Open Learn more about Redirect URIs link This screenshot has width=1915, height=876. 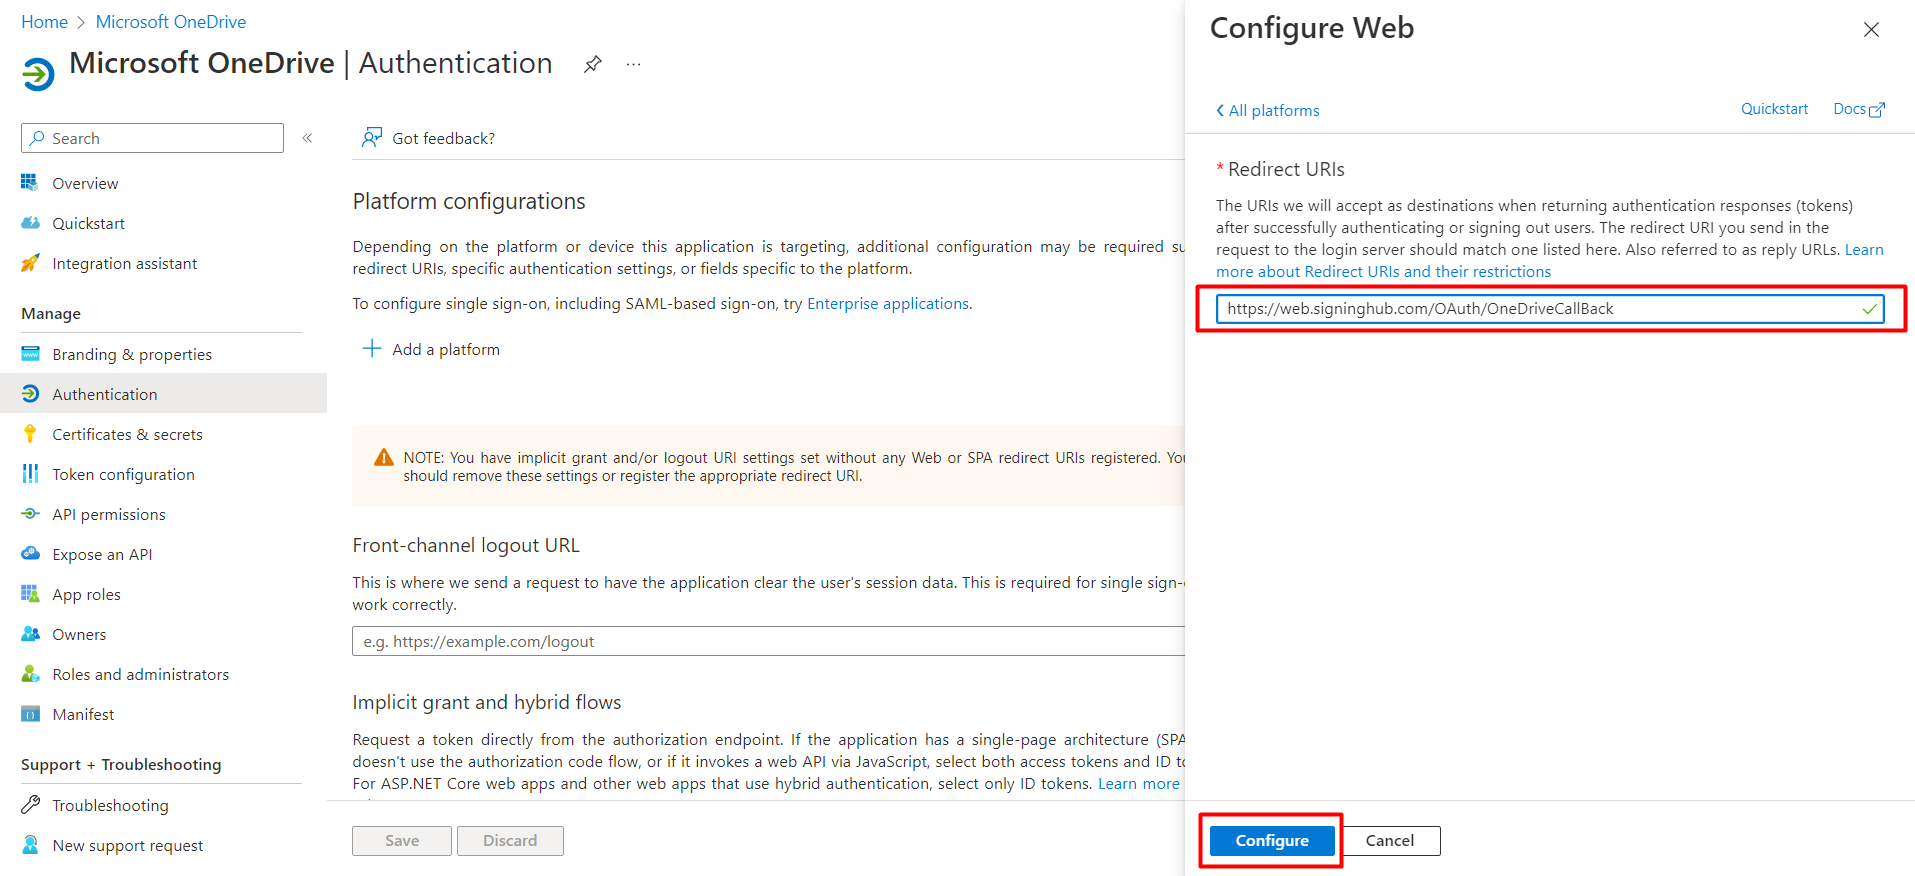pyautogui.click(x=1383, y=271)
